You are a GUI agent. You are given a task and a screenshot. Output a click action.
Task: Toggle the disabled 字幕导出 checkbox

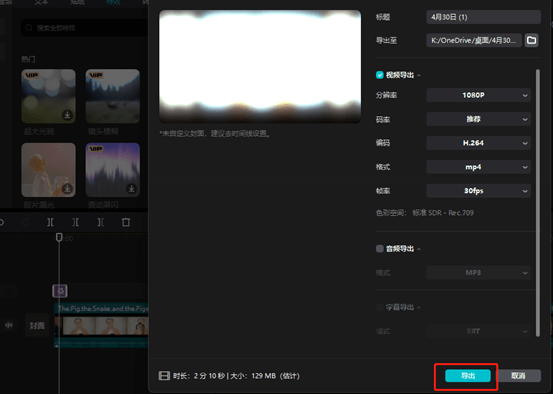tap(379, 307)
